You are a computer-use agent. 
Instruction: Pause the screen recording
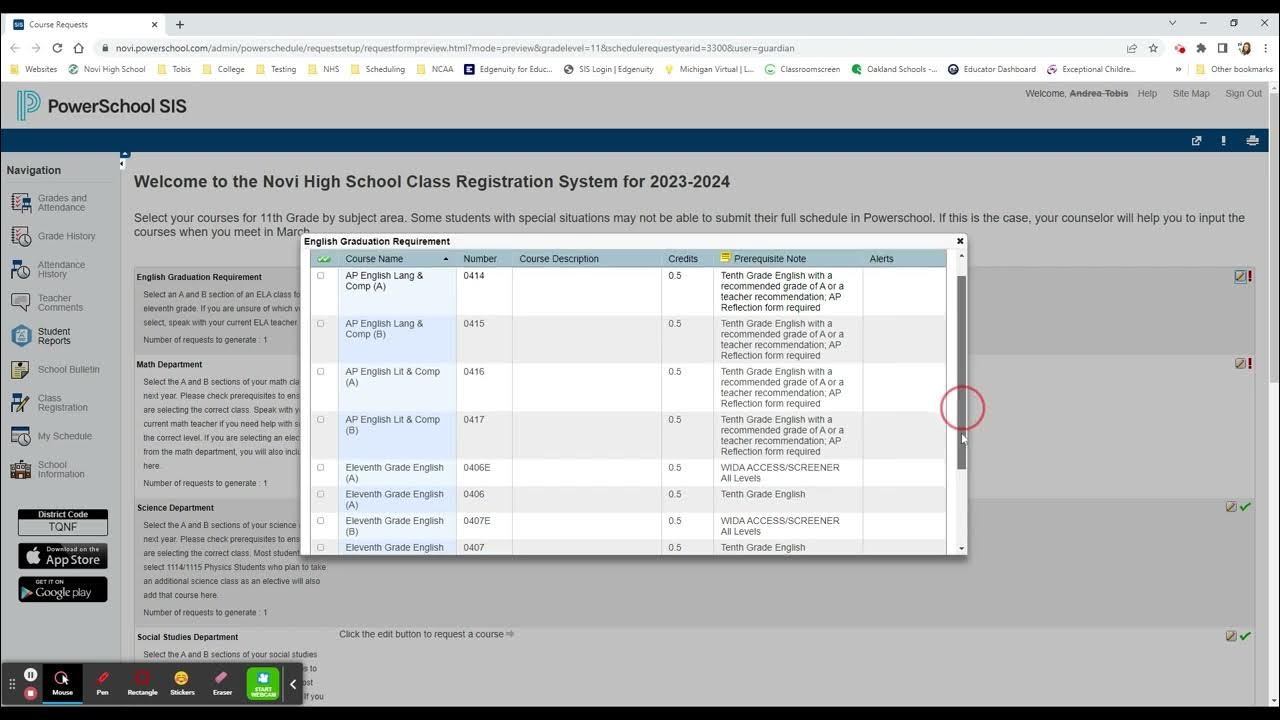coord(31,675)
